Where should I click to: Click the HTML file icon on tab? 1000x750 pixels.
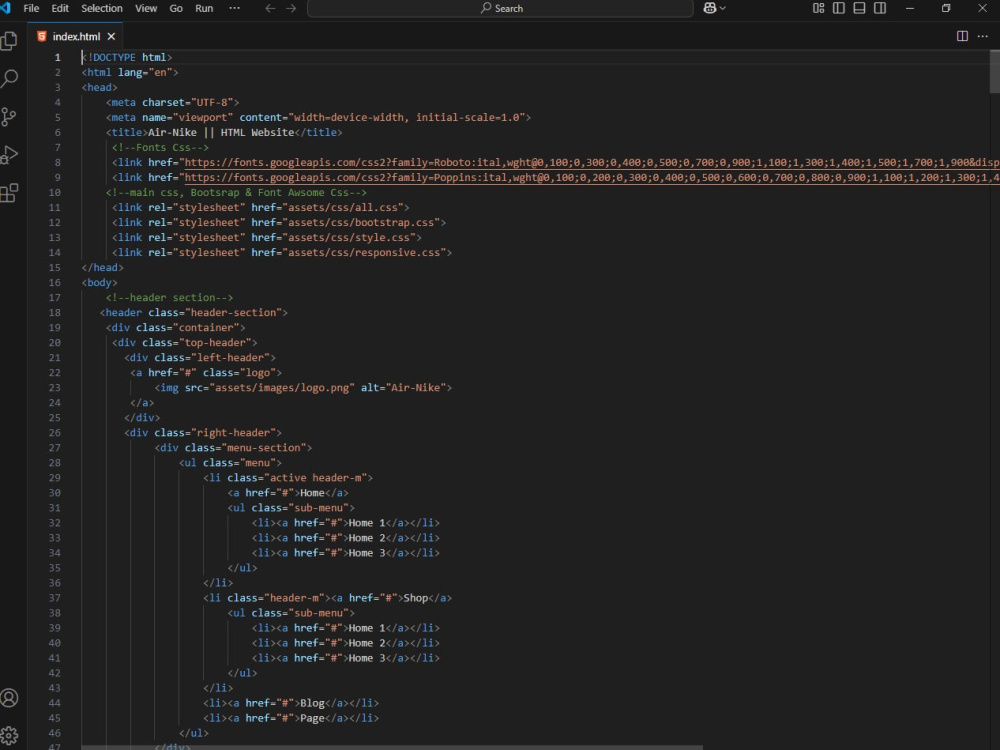coord(42,36)
